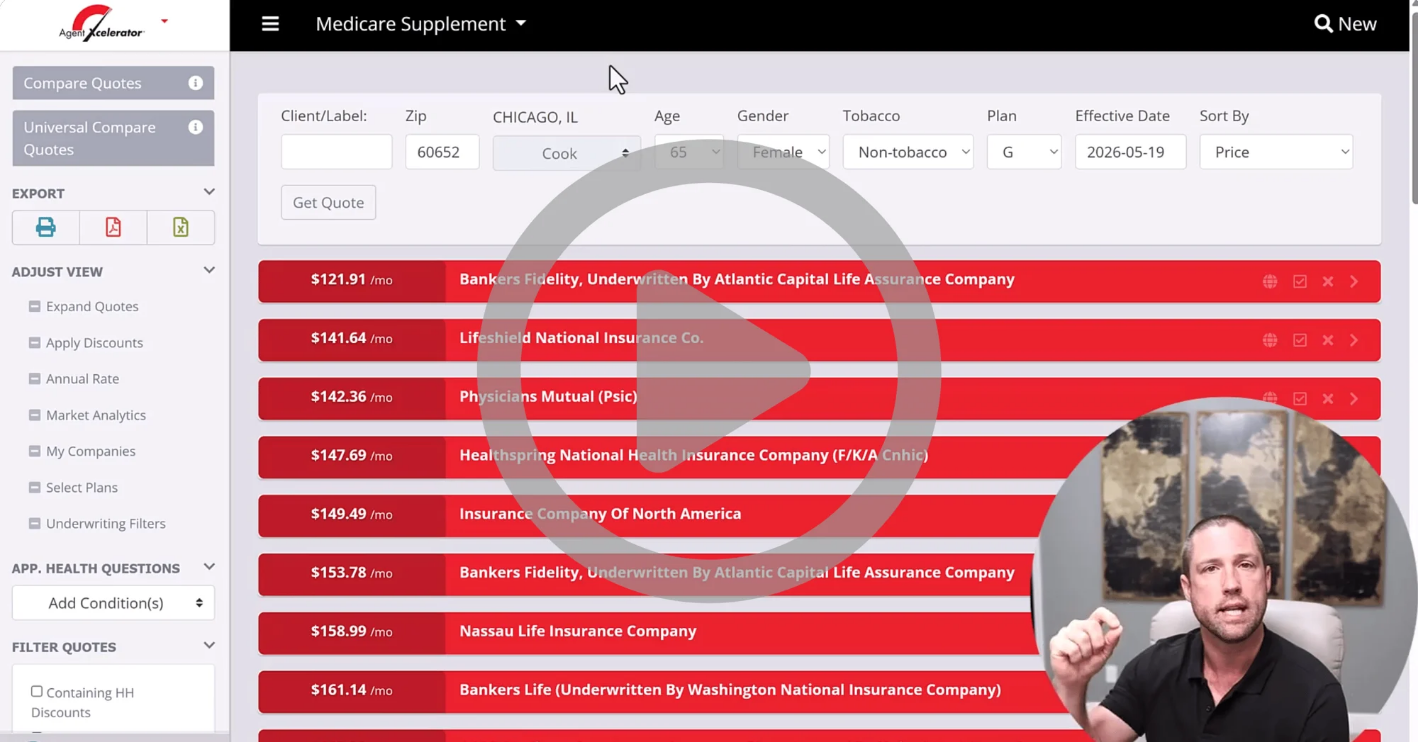Click the $142.36 /mo price cell
1418x742 pixels.
click(x=352, y=398)
